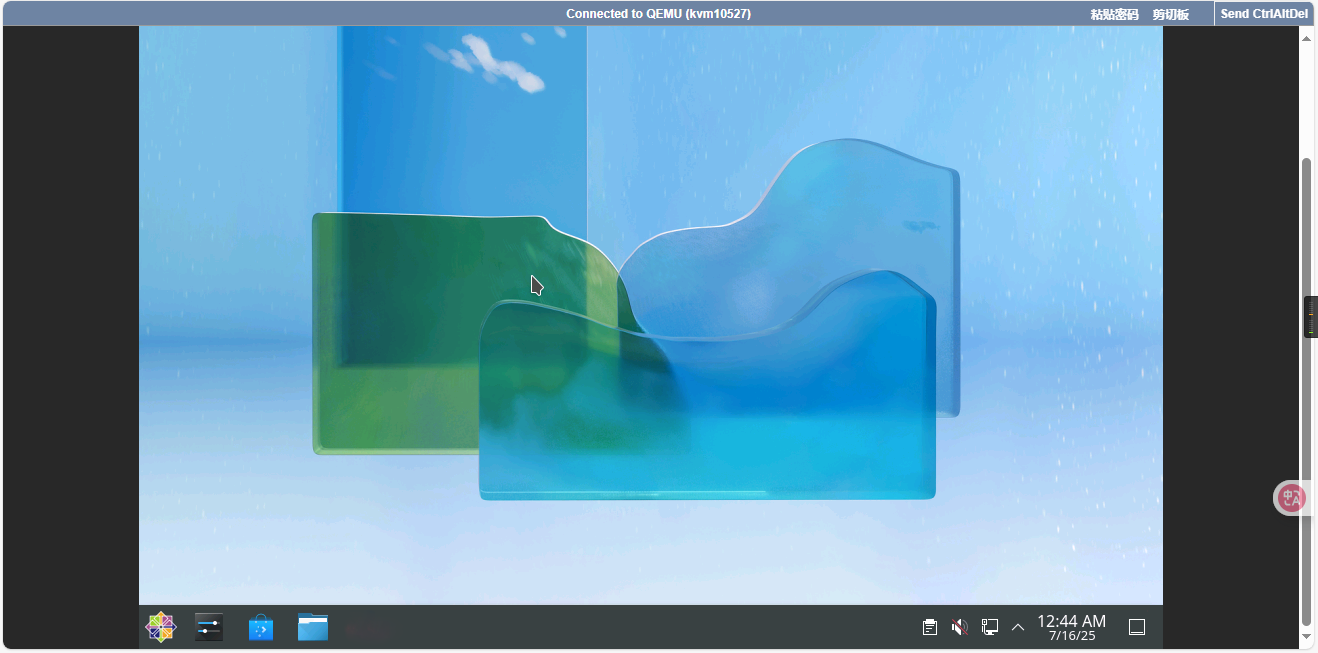Expand hidden system tray icons
The height and width of the screenshot is (653, 1318).
click(1018, 627)
